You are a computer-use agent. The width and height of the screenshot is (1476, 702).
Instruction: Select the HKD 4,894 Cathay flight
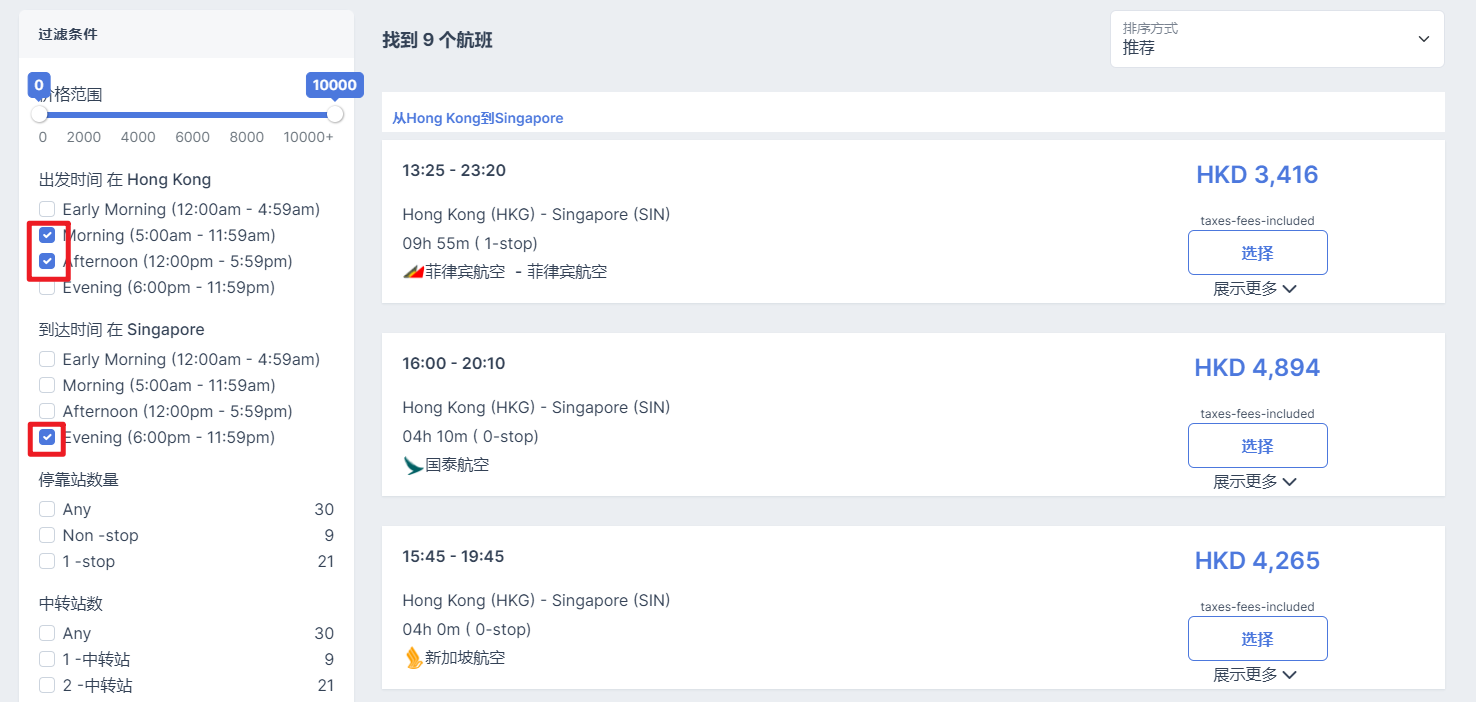pos(1257,446)
